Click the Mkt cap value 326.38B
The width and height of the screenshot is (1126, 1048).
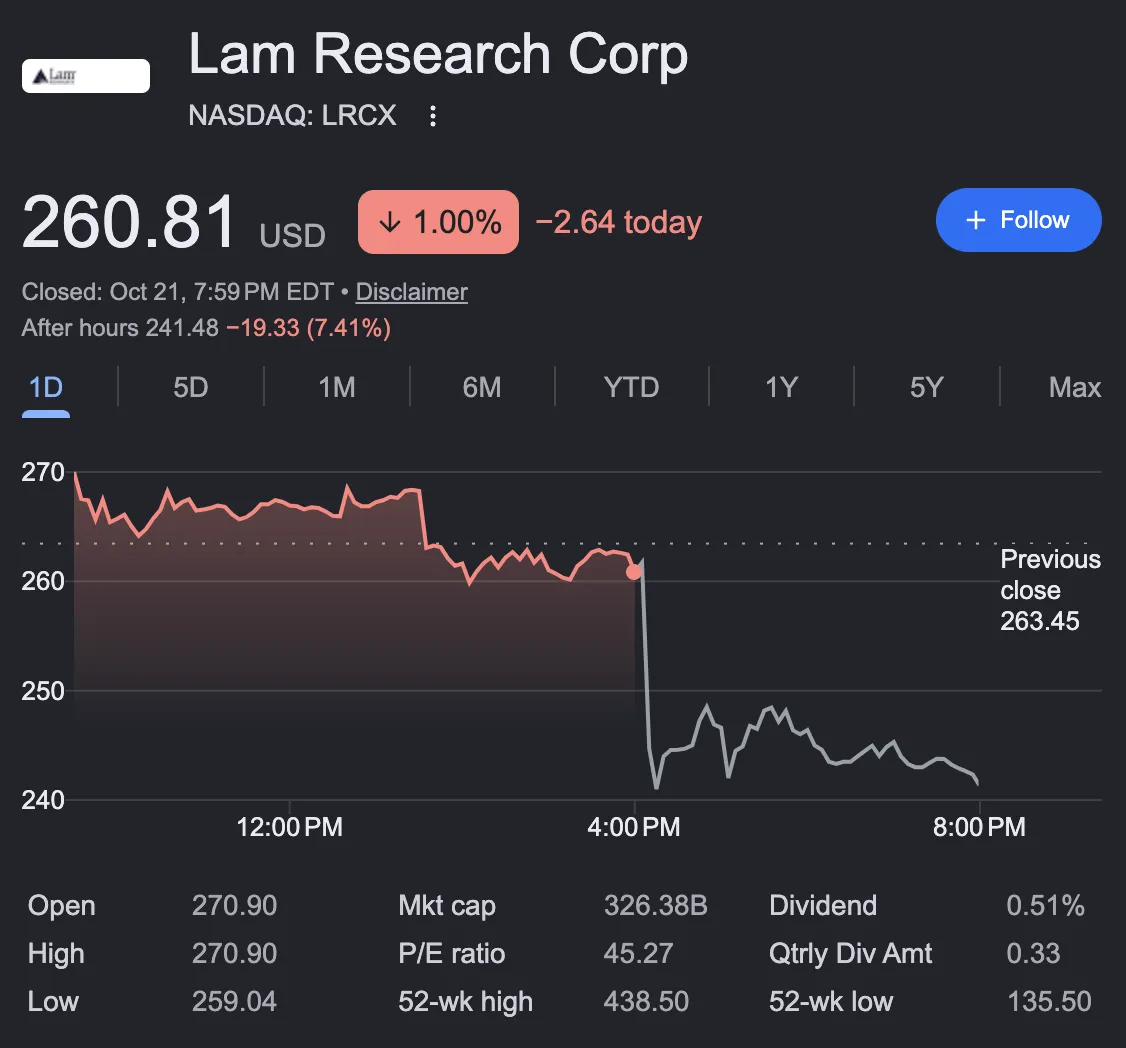click(x=656, y=906)
